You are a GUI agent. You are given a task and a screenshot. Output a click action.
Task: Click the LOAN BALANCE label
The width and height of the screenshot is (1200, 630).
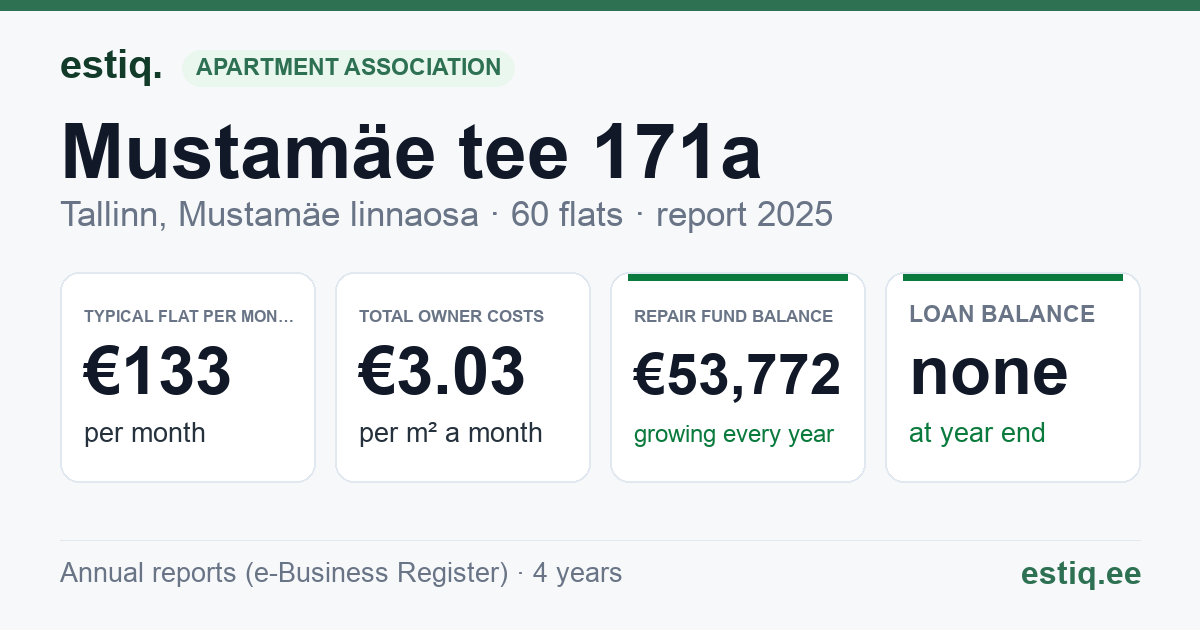pyautogui.click(x=1002, y=314)
